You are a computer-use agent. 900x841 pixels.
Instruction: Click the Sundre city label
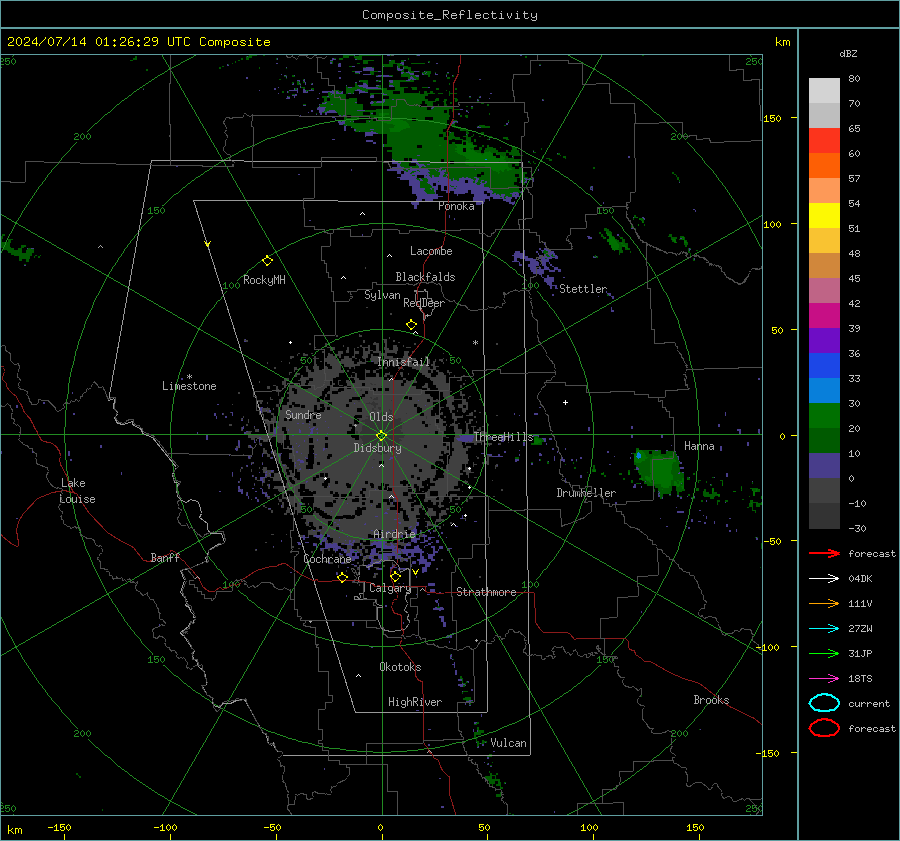pyautogui.click(x=303, y=414)
